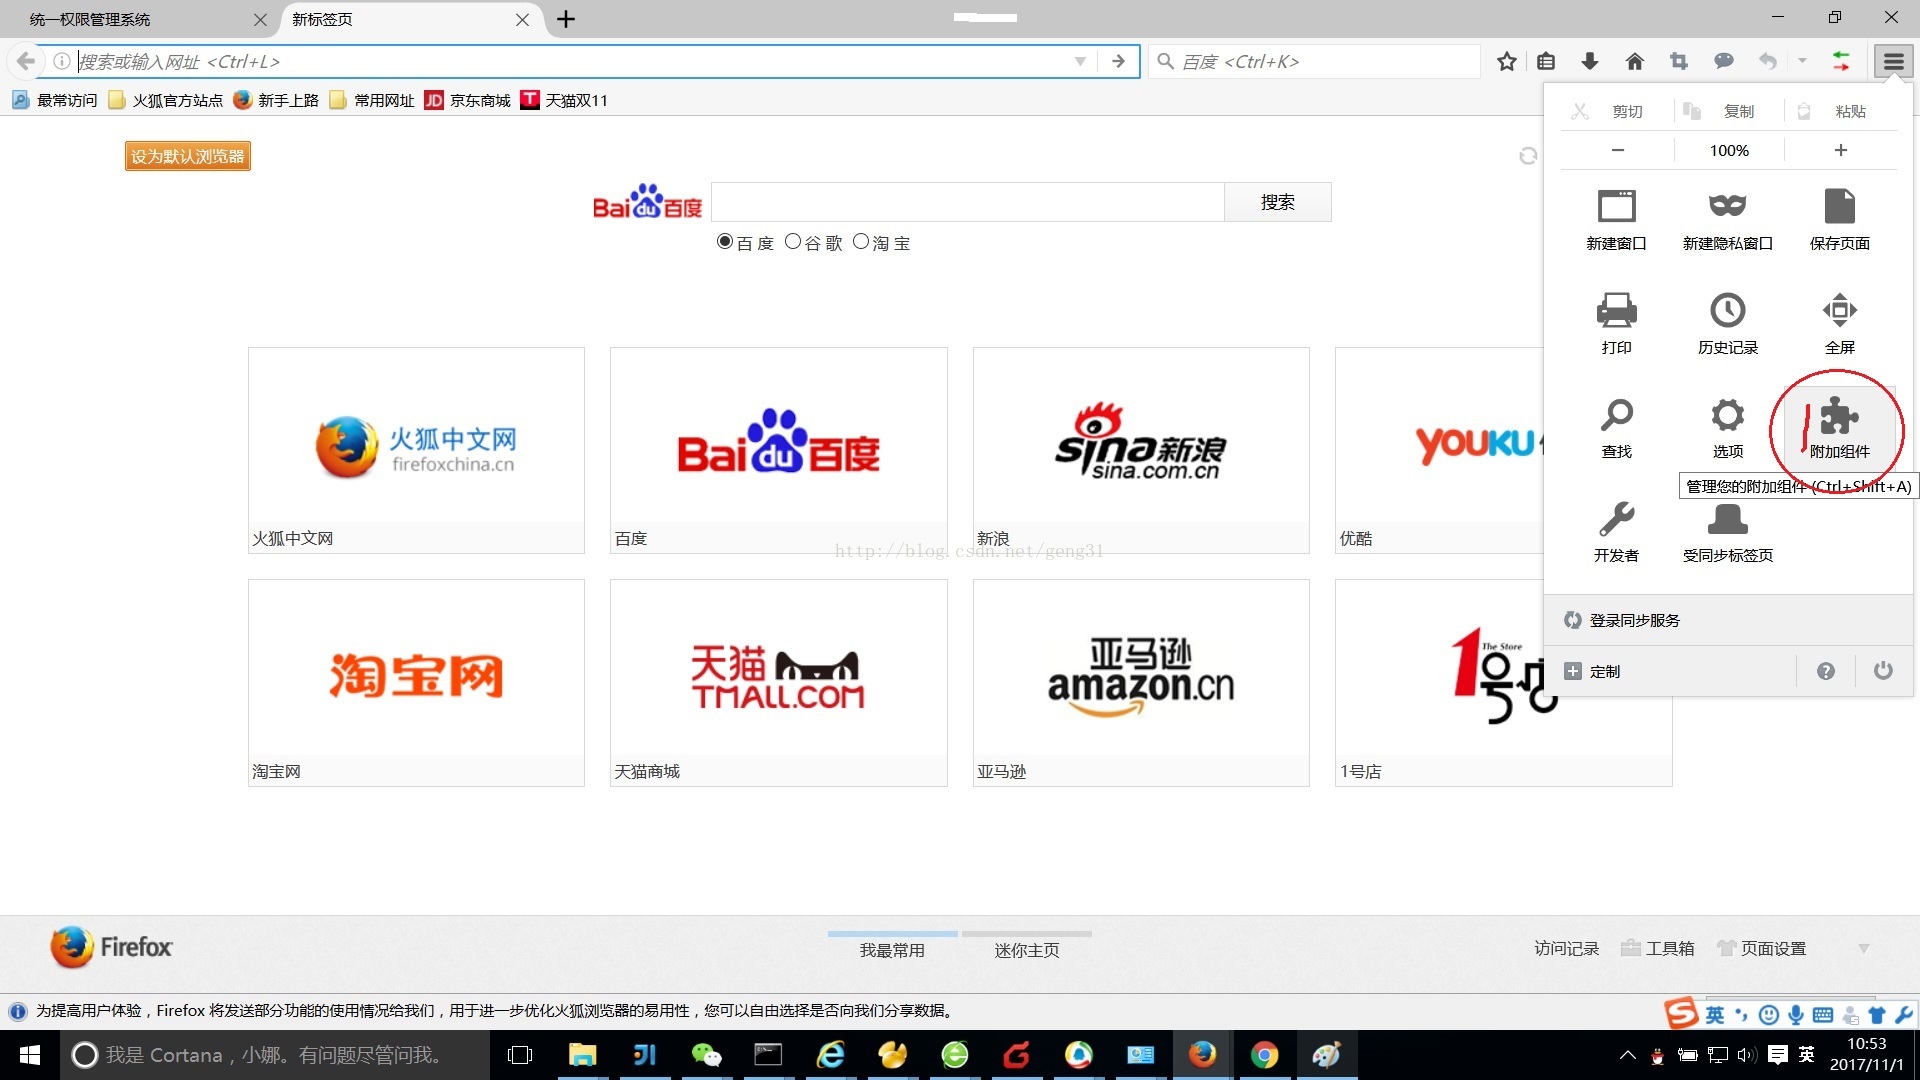Viewport: 1920px width, 1080px height.
Task: Click the undo arrow toolbar icon
Action: point(1768,62)
